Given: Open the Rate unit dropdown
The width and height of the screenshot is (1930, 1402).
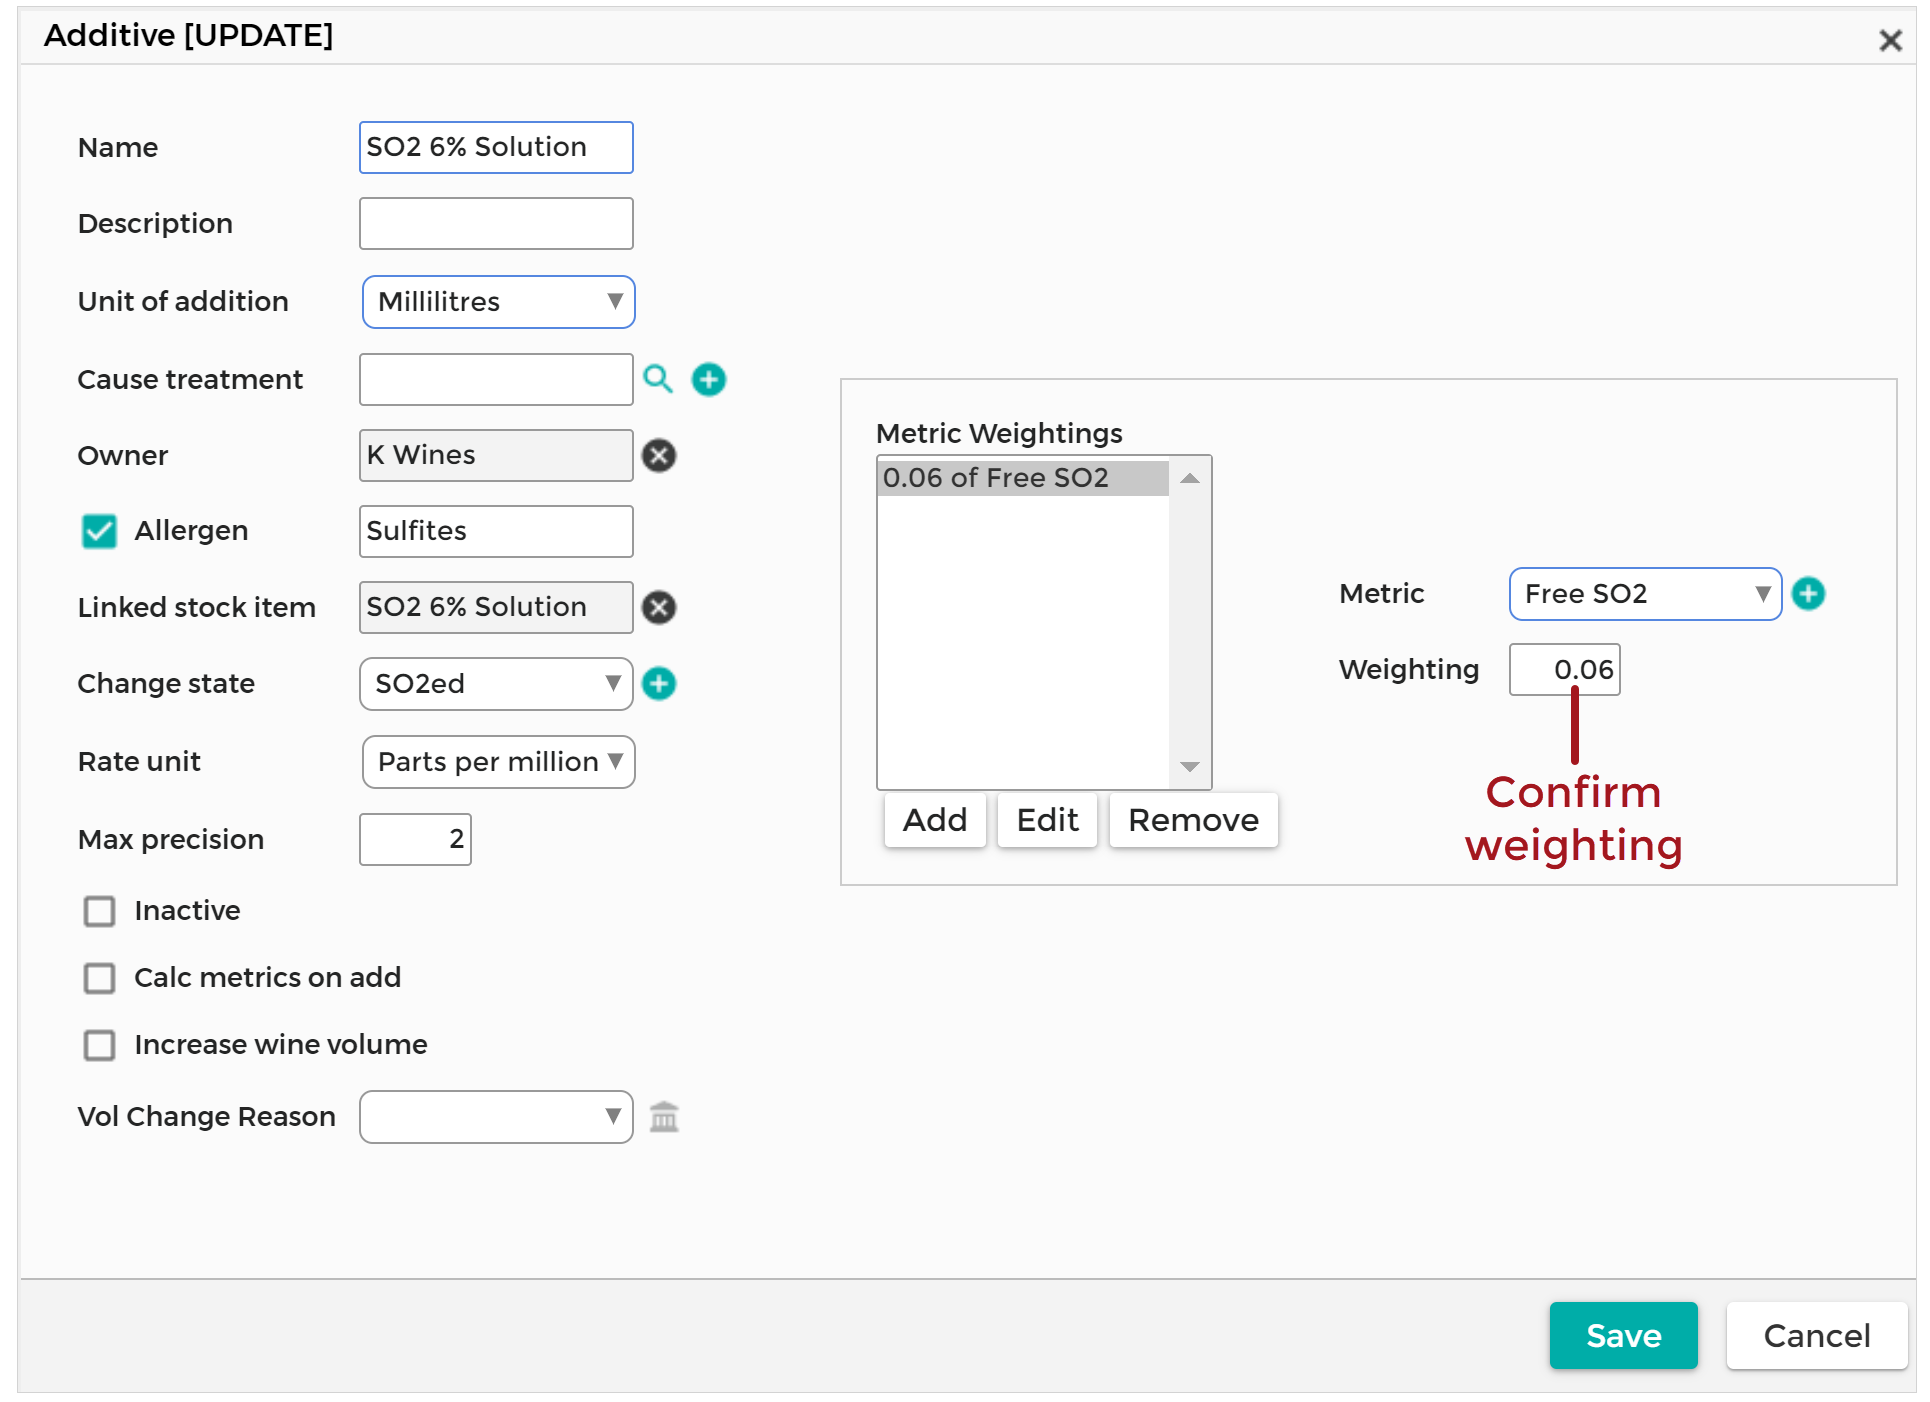Looking at the screenshot, I should point(498,762).
